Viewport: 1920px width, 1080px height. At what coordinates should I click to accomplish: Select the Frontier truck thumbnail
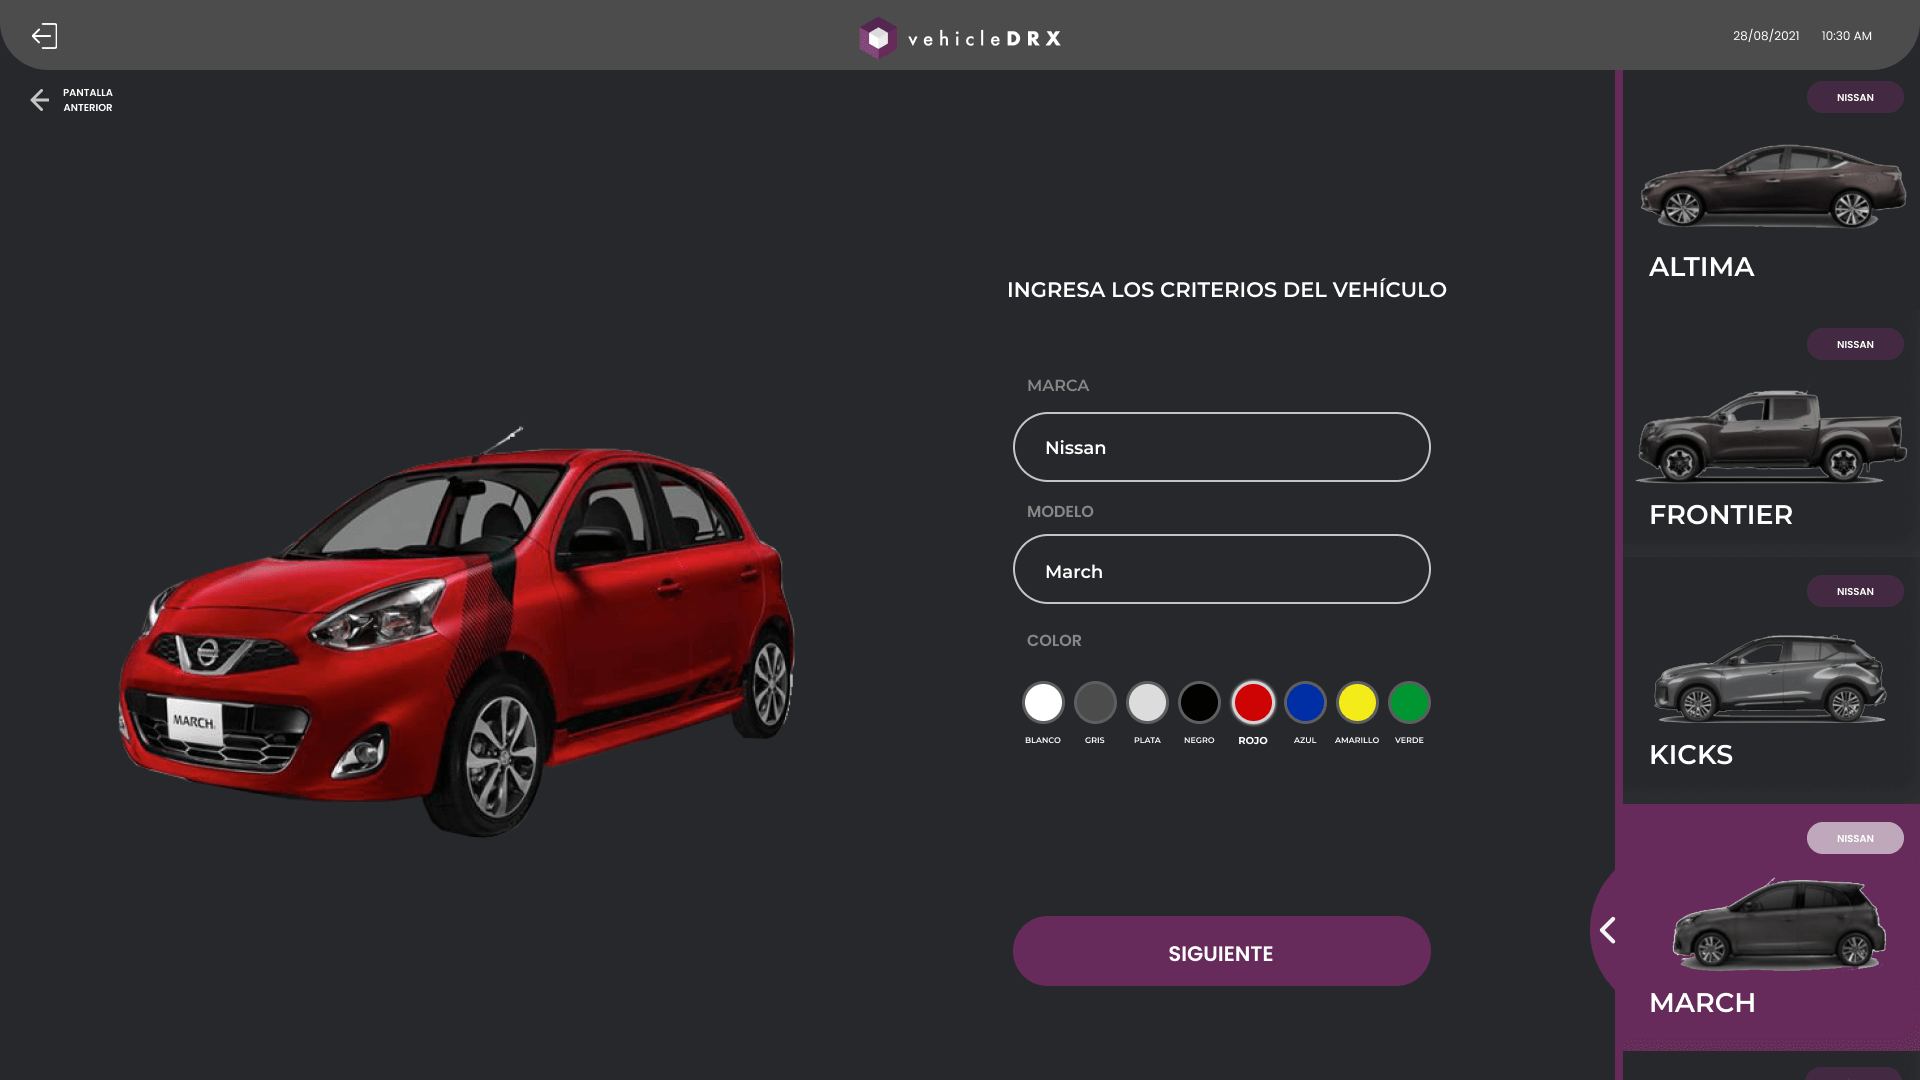pyautogui.click(x=1771, y=436)
